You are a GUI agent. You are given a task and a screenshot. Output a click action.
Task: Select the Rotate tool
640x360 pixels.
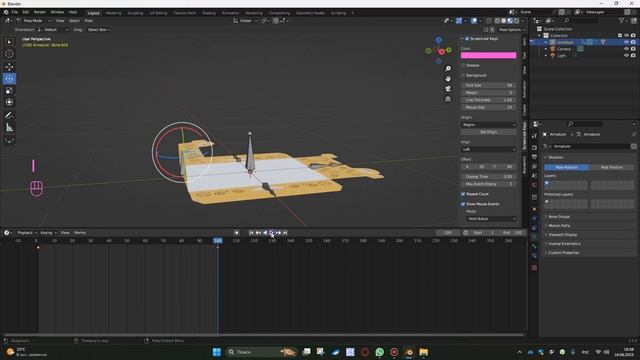[x=9, y=78]
